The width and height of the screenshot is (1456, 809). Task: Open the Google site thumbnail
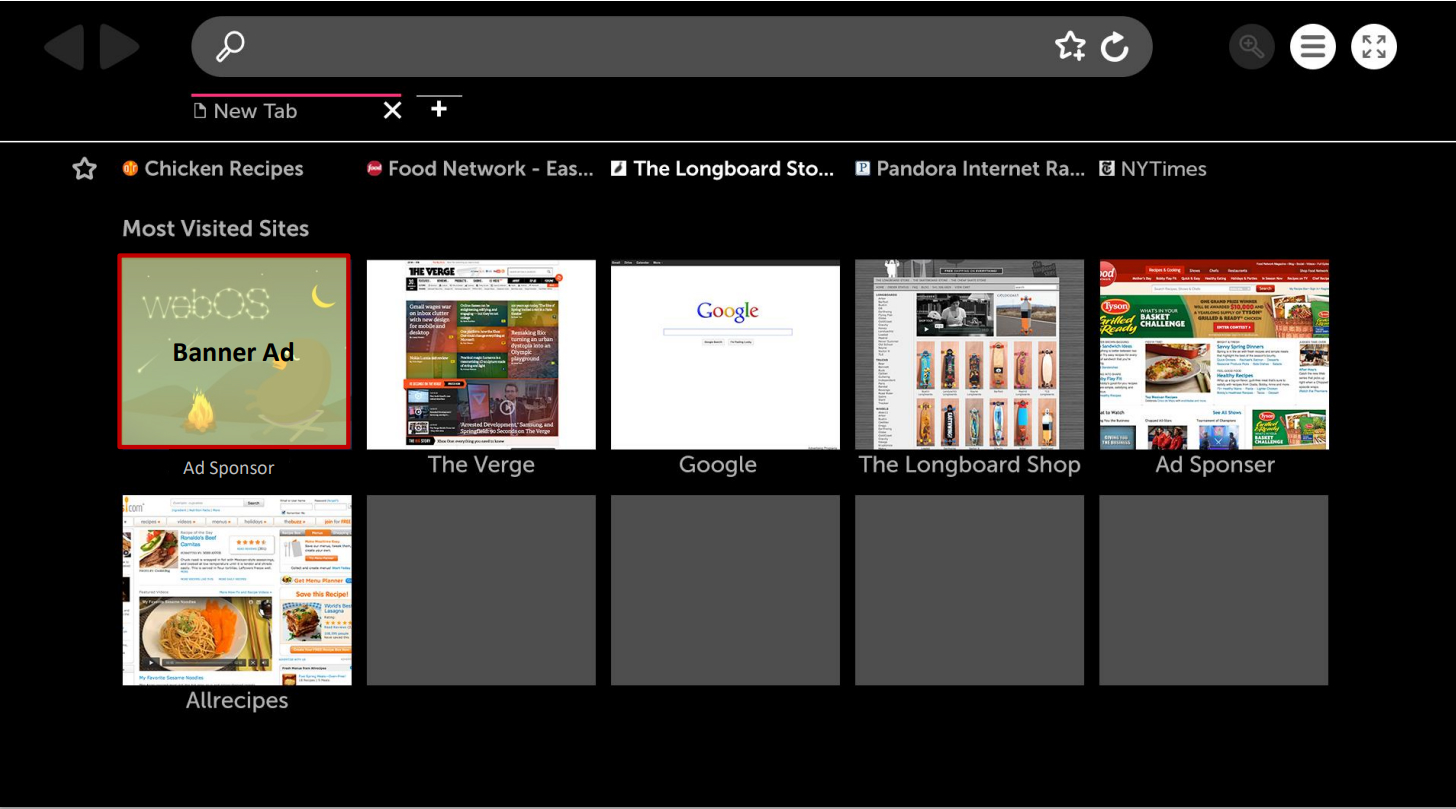coord(725,354)
